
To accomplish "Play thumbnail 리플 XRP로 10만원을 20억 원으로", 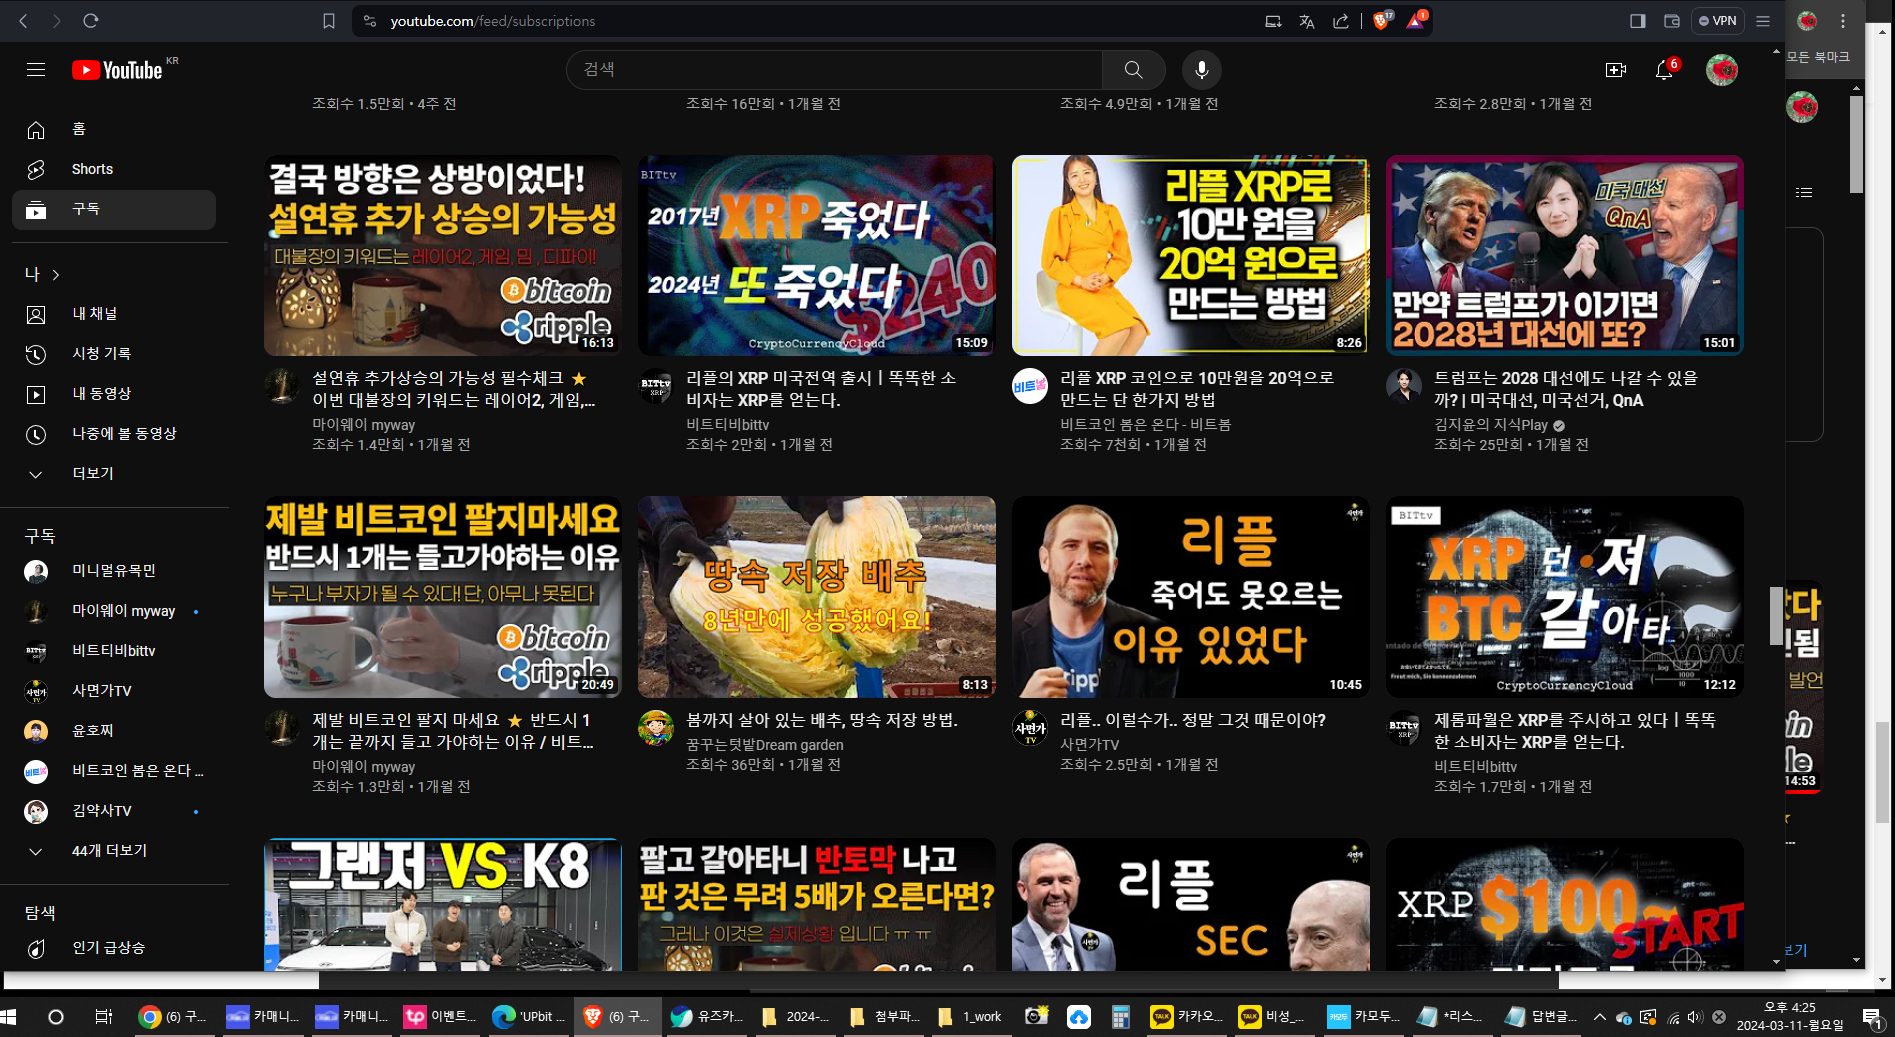I will [x=1190, y=255].
